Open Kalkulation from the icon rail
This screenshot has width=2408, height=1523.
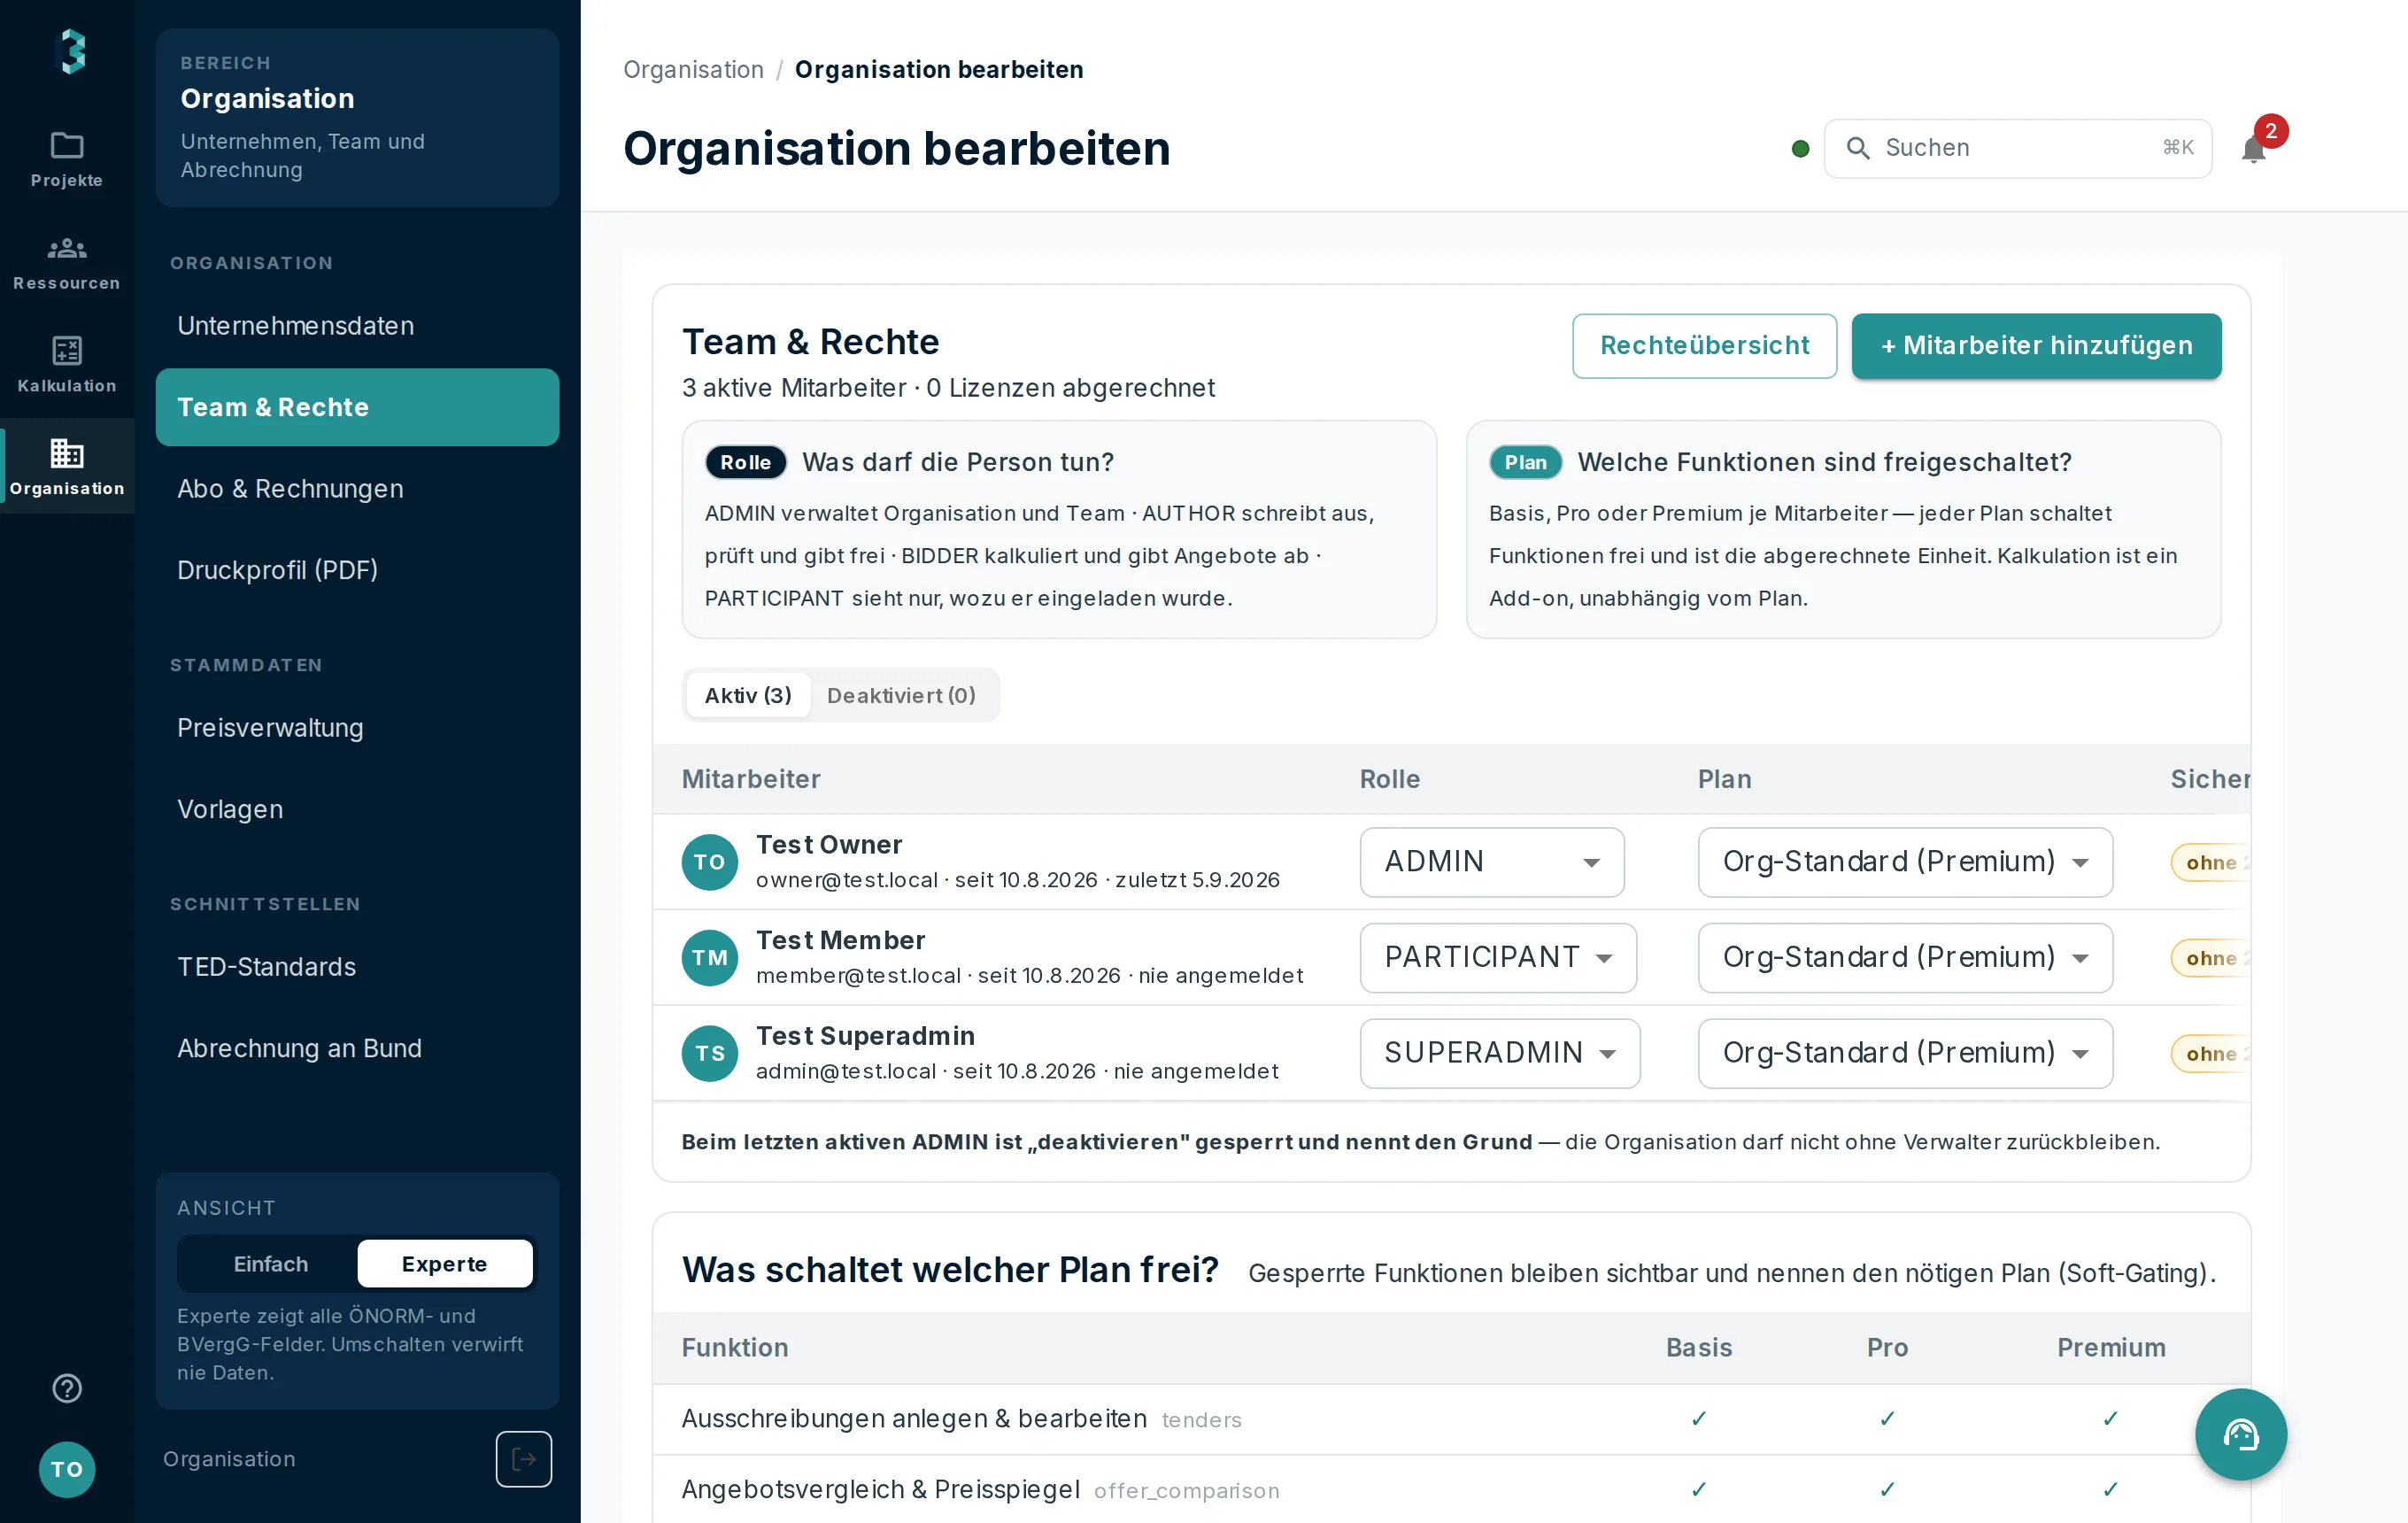67,364
